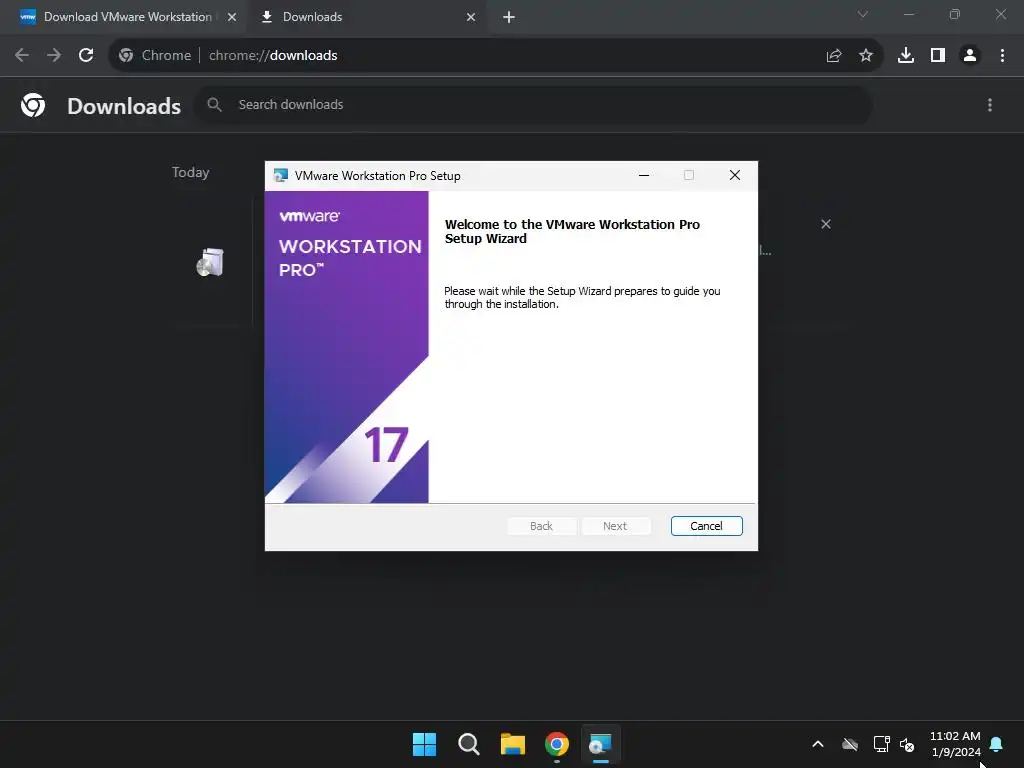Open Chrome three-dot main menu
The width and height of the screenshot is (1024, 768).
tap(1002, 56)
